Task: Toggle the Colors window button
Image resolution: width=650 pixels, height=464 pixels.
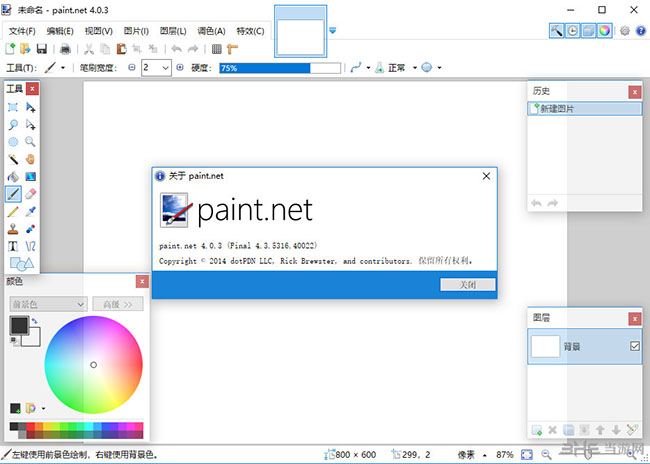Action: [604, 31]
